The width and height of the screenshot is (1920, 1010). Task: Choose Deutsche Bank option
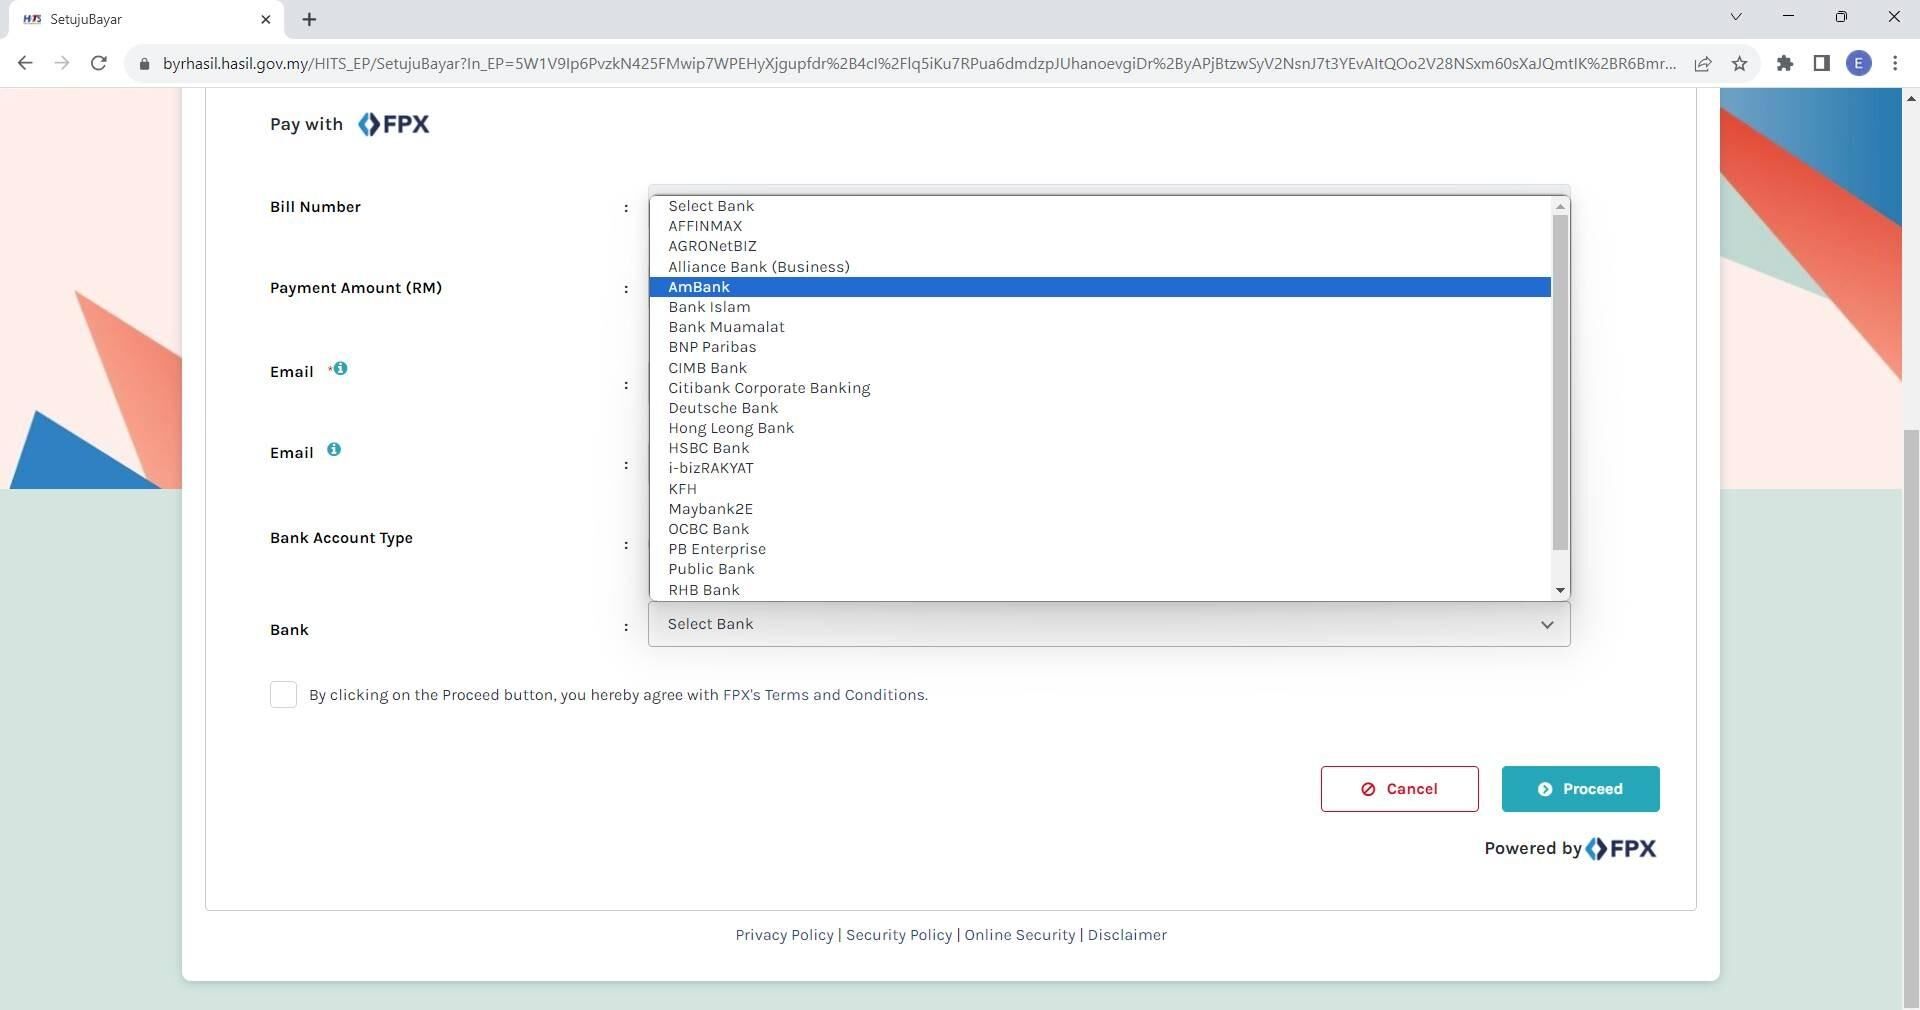pos(1100,408)
